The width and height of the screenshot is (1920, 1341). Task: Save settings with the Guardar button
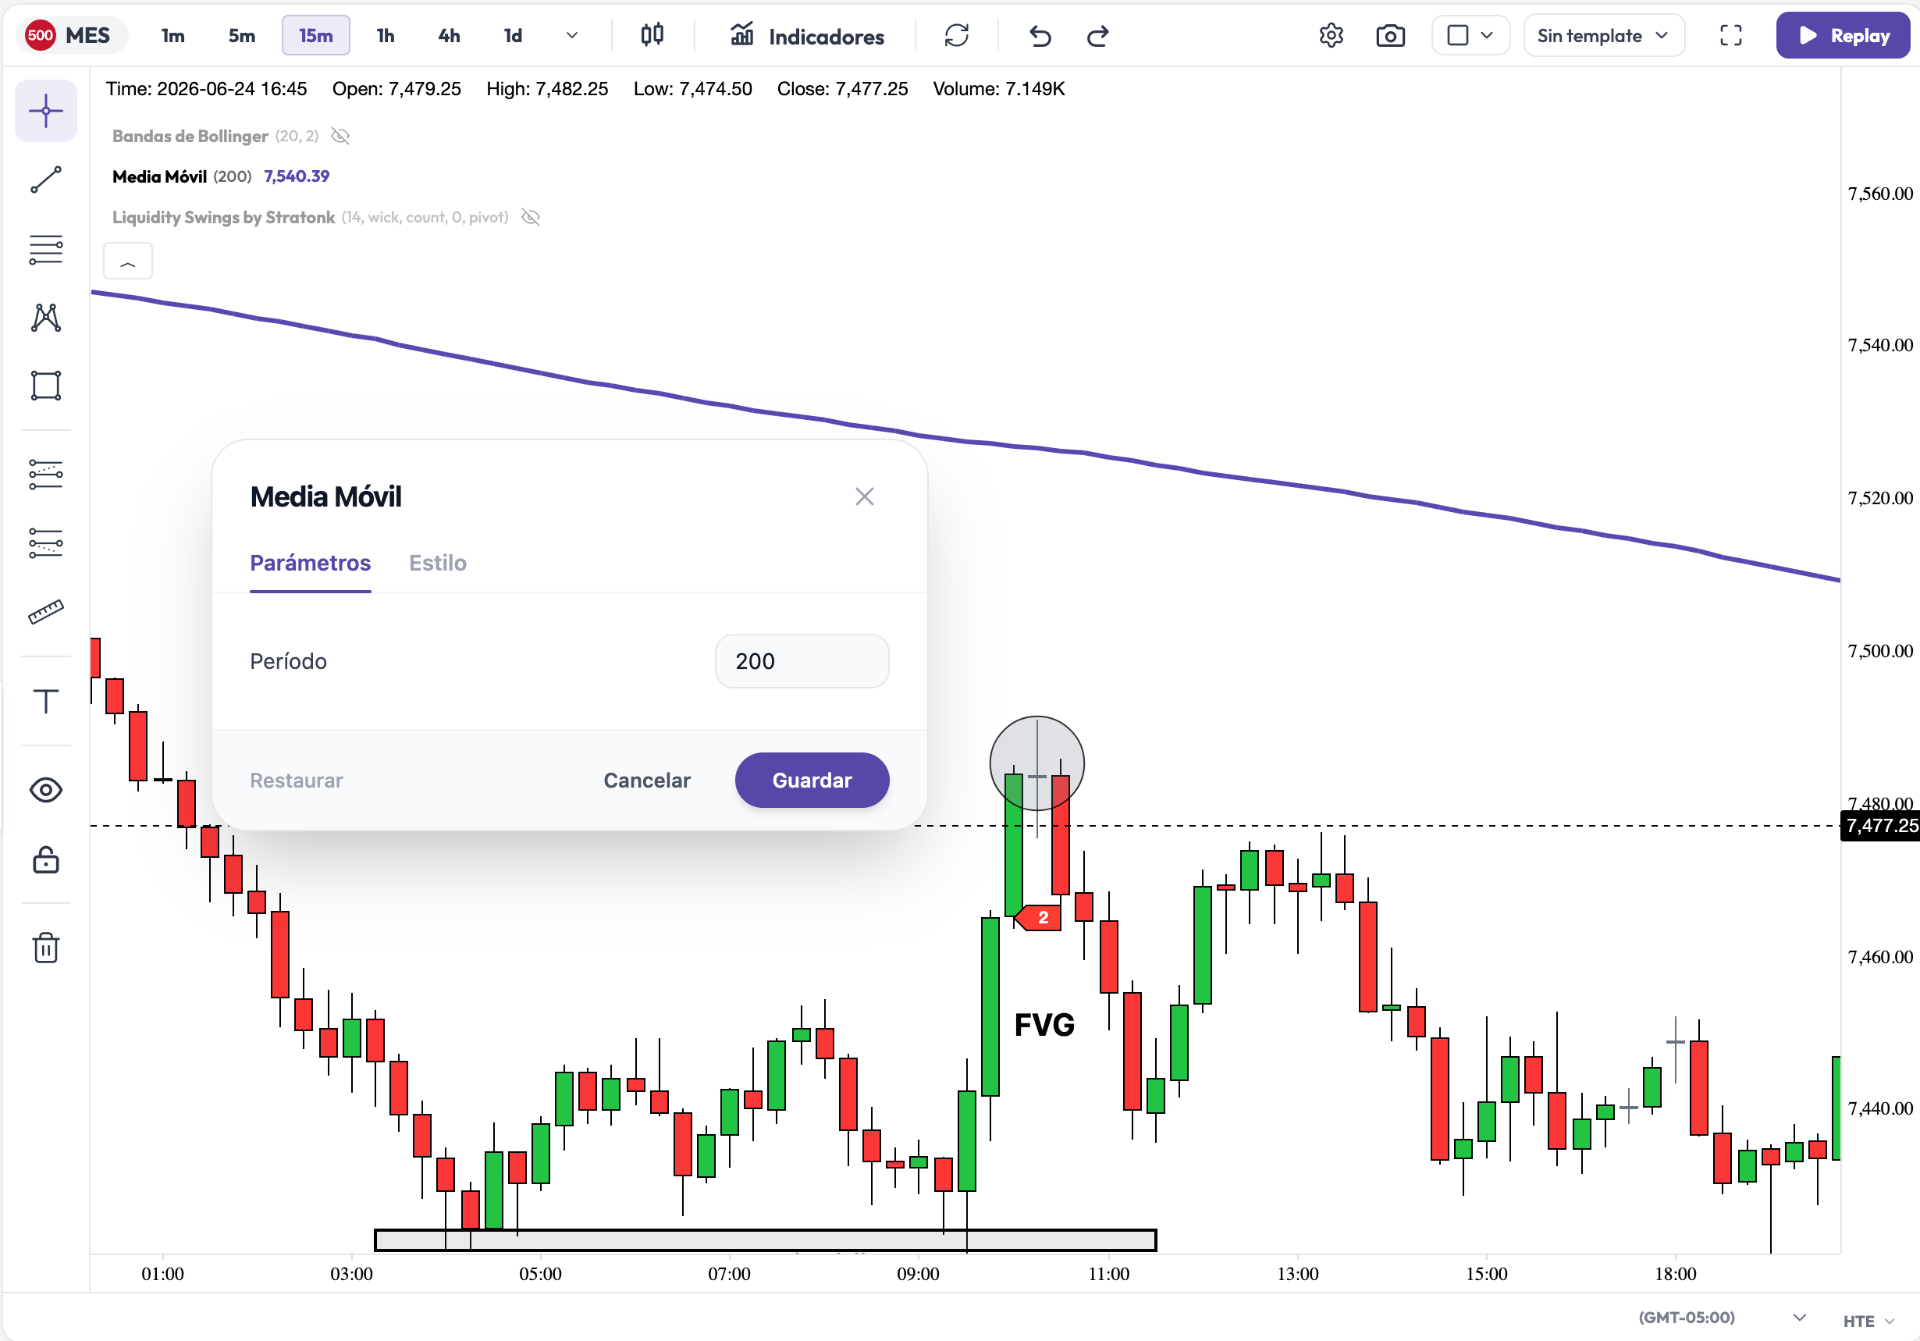coord(812,780)
